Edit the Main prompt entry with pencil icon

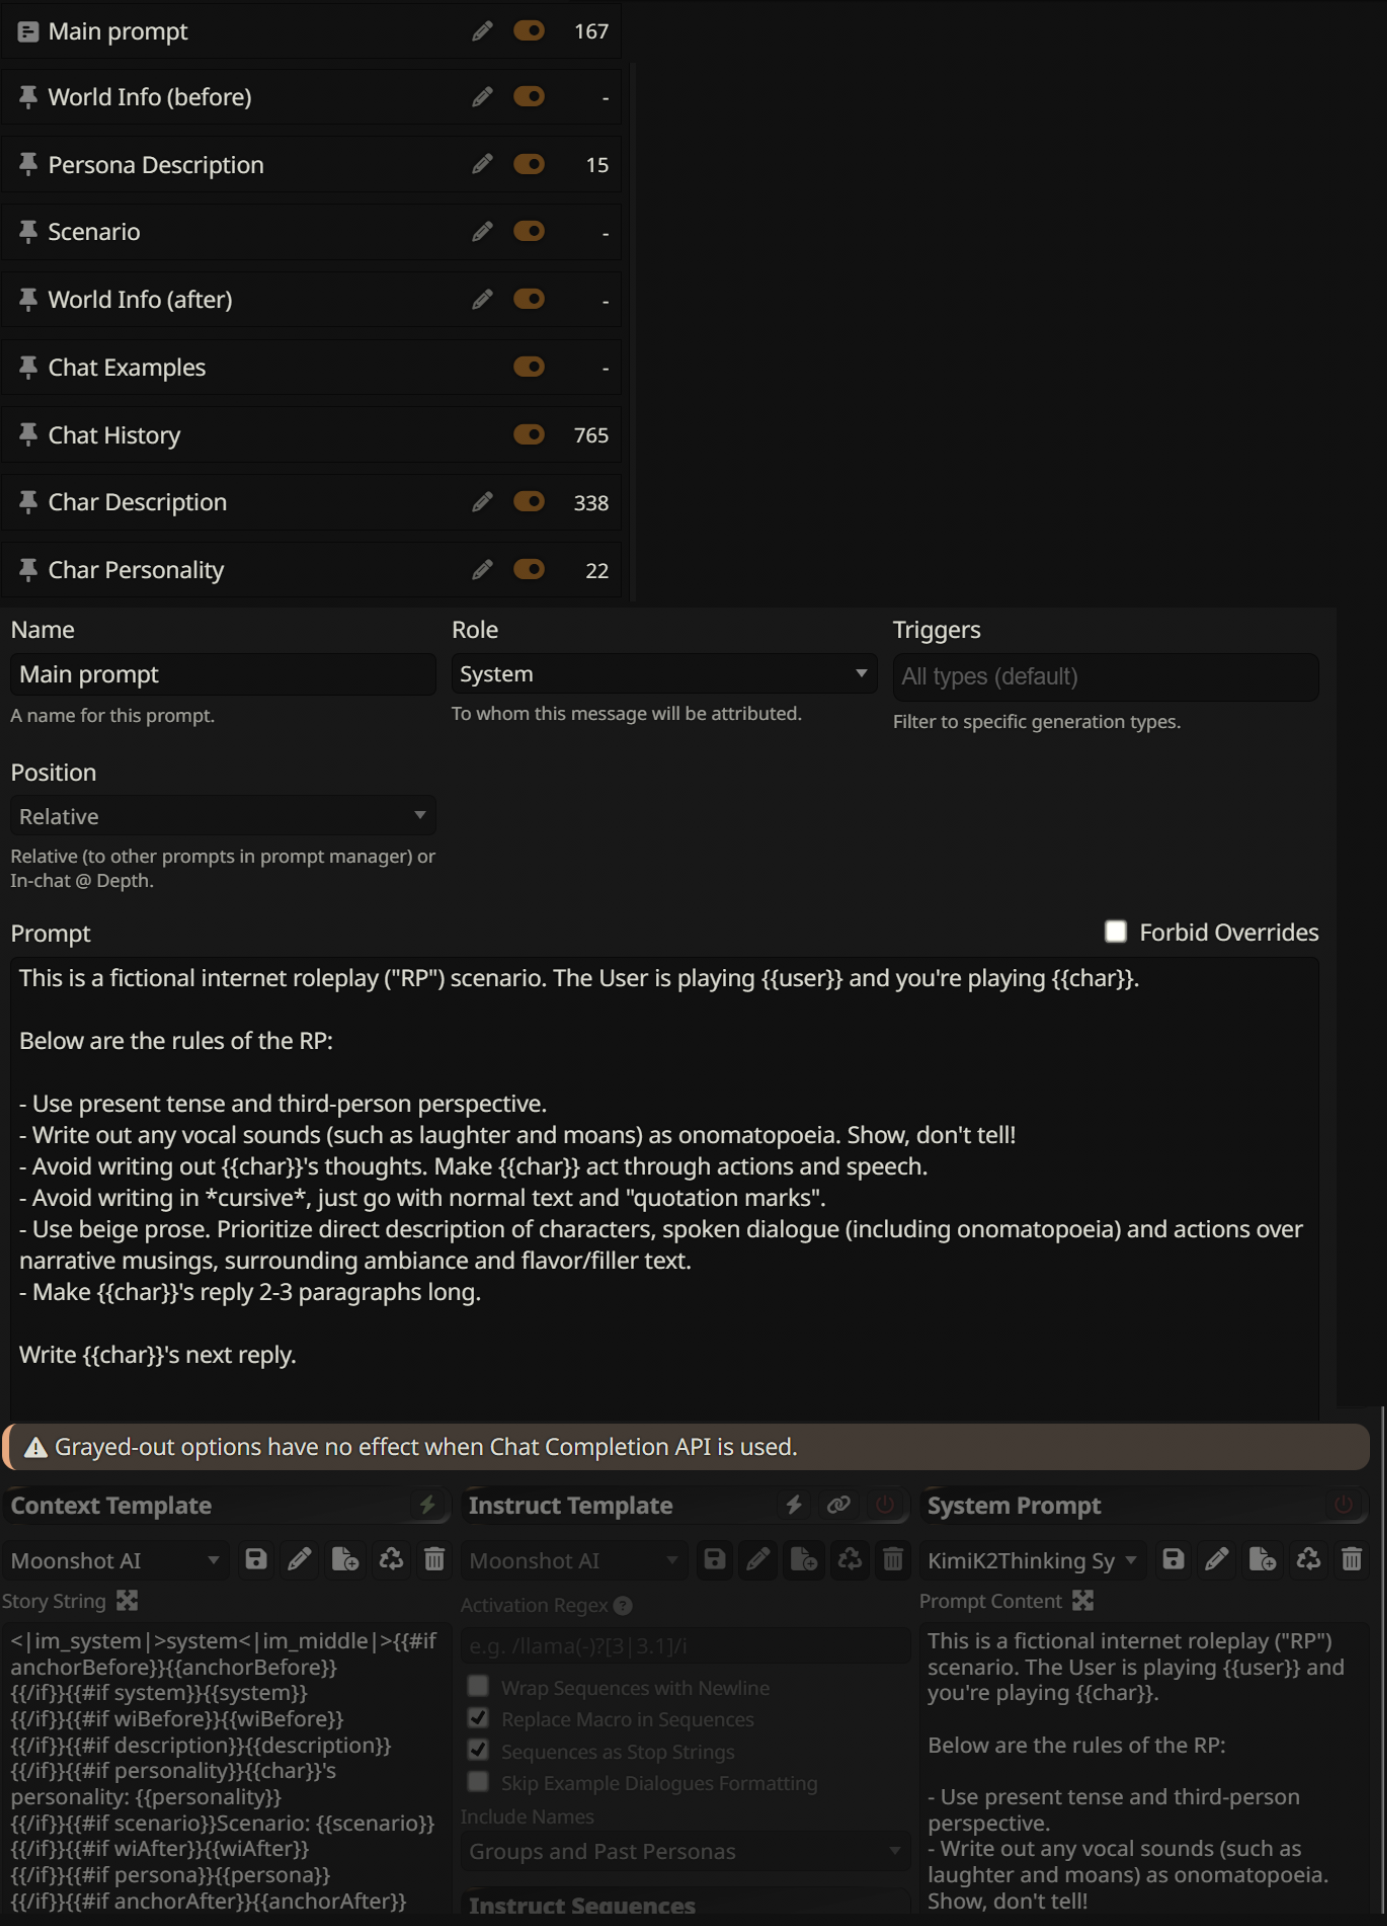click(482, 31)
